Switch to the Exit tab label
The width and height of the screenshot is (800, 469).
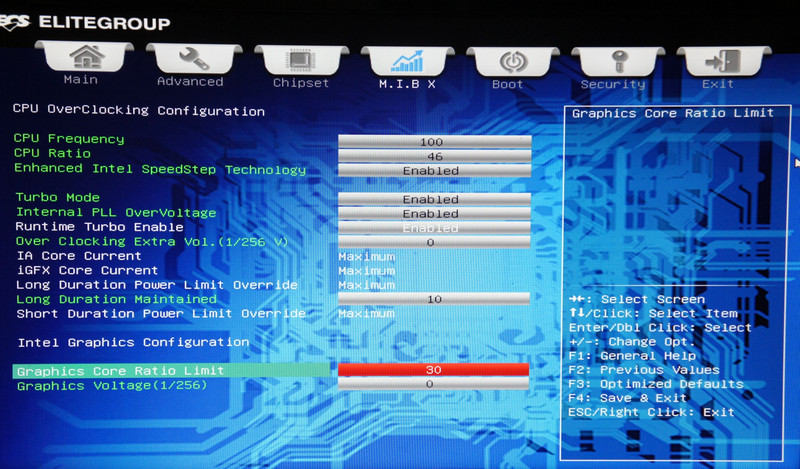(717, 84)
